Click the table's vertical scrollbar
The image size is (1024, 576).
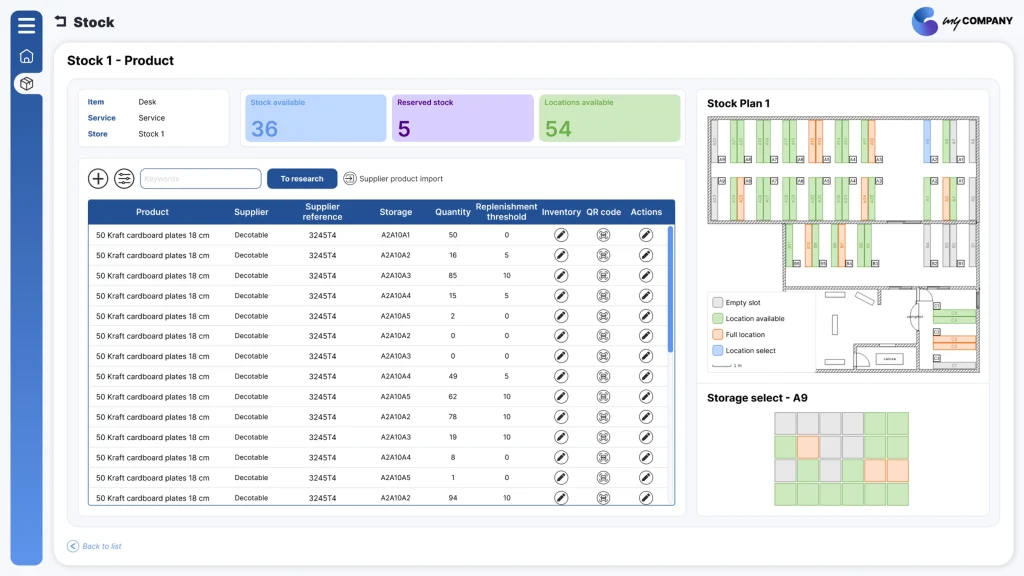(670, 289)
